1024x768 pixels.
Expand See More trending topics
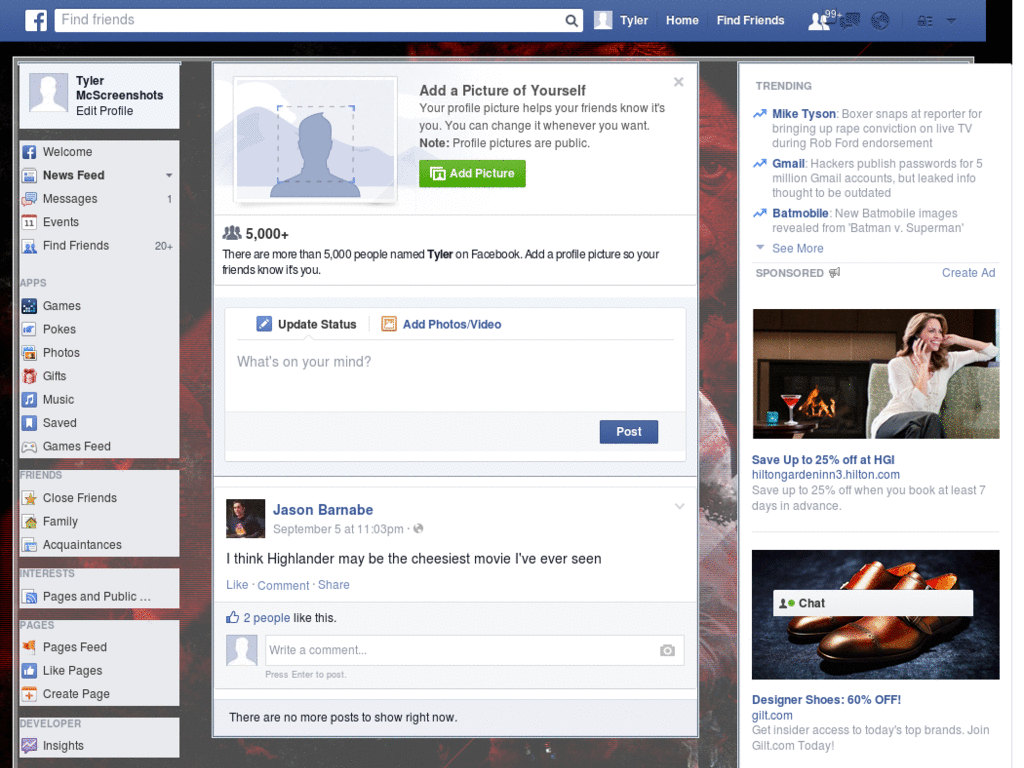pyautogui.click(x=797, y=248)
